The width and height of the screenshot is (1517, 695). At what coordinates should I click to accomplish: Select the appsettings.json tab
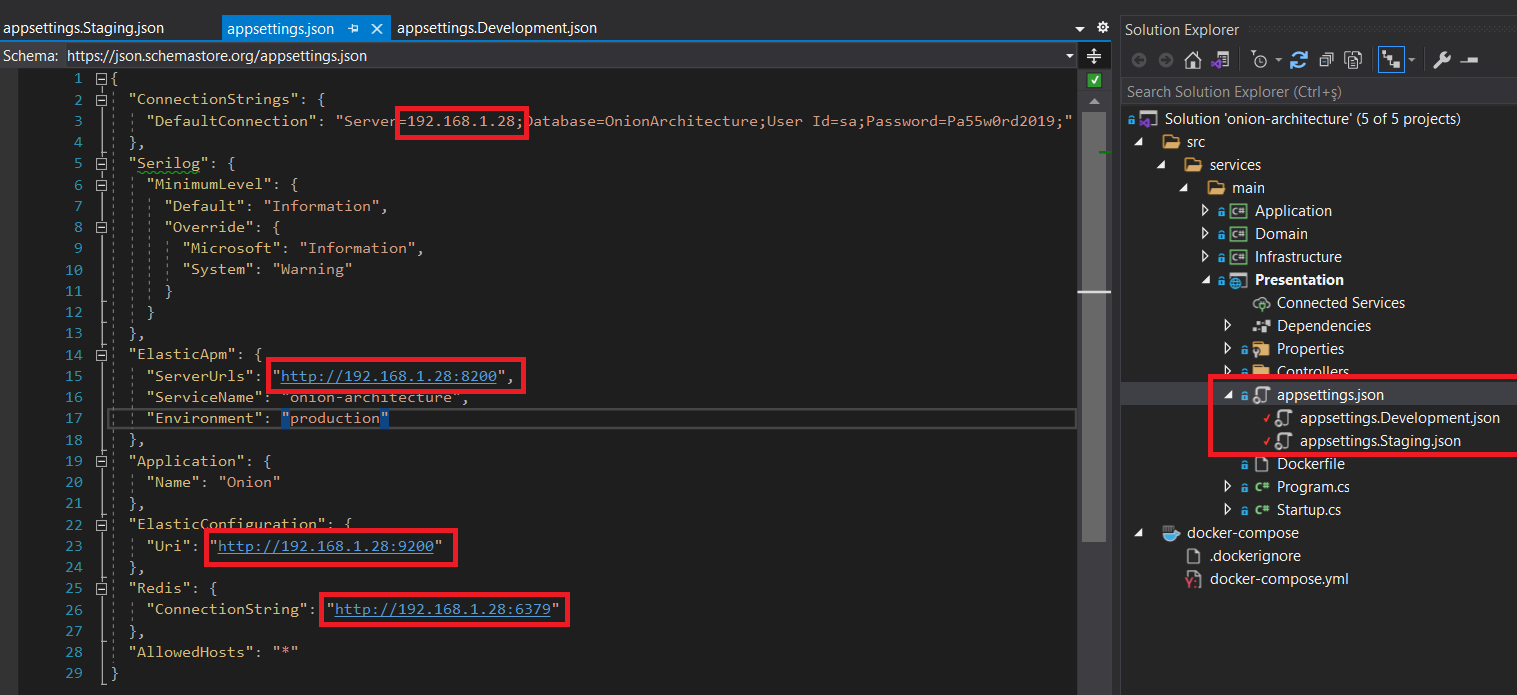(281, 28)
